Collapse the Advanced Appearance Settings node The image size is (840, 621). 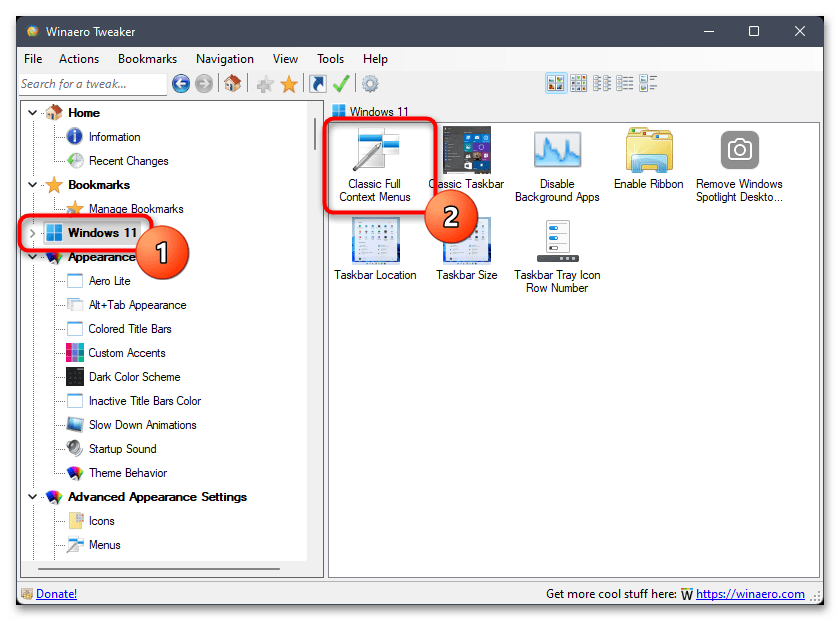coord(32,497)
